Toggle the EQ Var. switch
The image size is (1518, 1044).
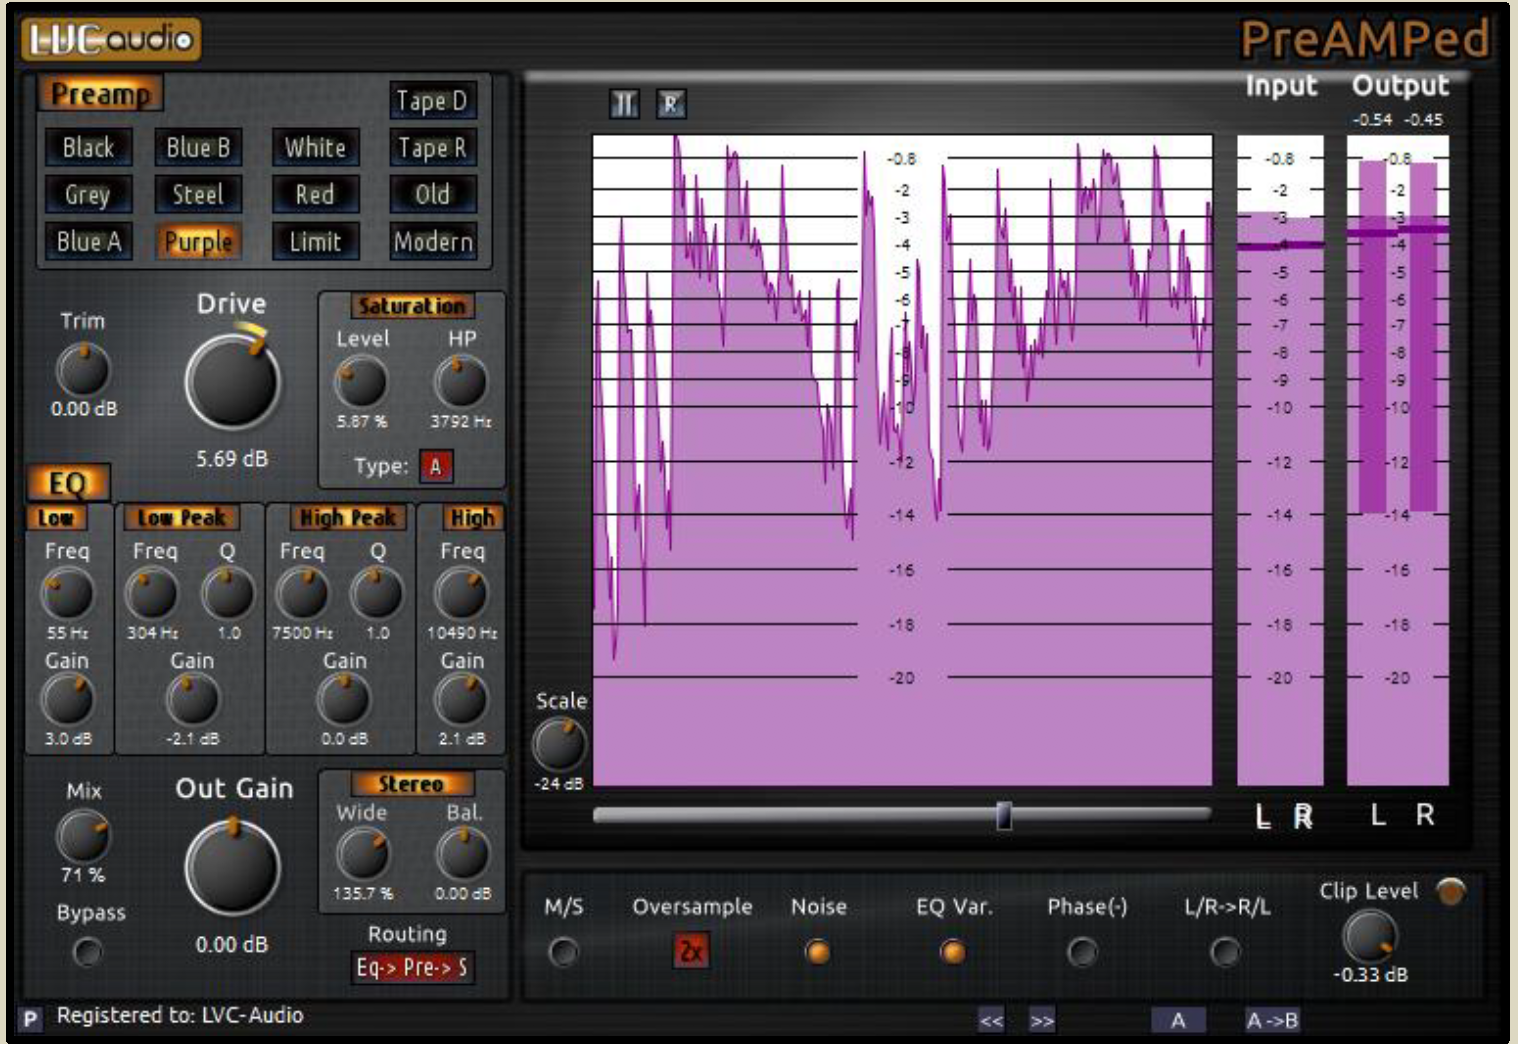pyautogui.click(x=953, y=952)
